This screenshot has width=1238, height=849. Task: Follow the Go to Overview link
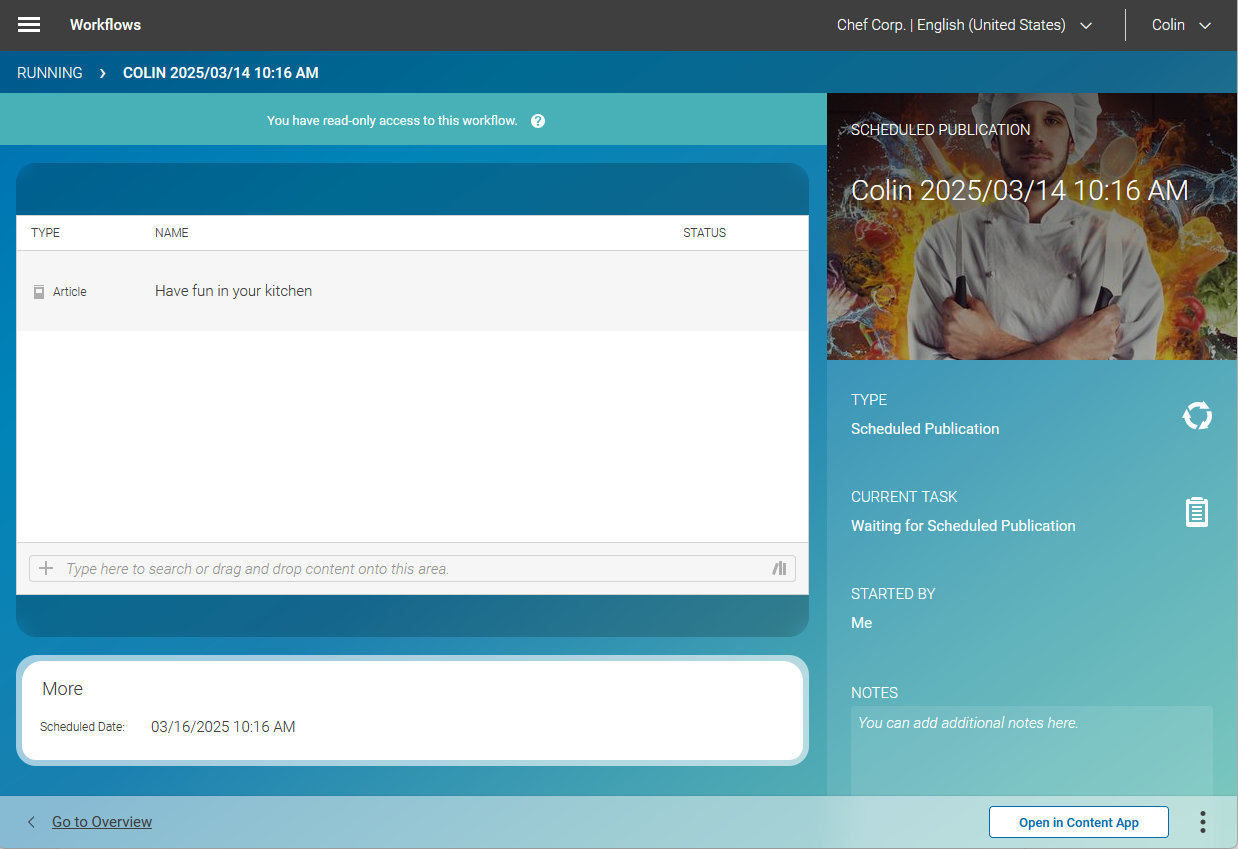tap(101, 821)
